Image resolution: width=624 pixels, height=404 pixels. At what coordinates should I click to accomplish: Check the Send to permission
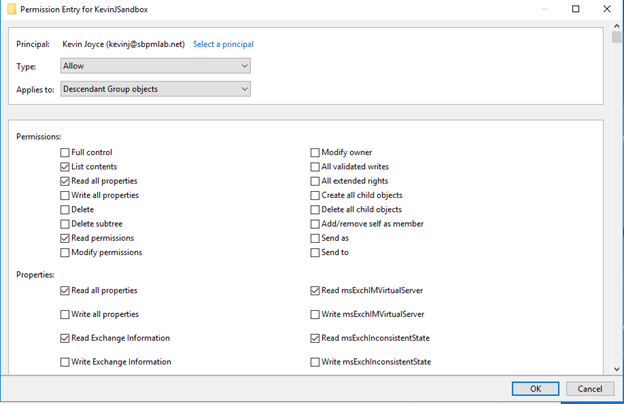(315, 253)
